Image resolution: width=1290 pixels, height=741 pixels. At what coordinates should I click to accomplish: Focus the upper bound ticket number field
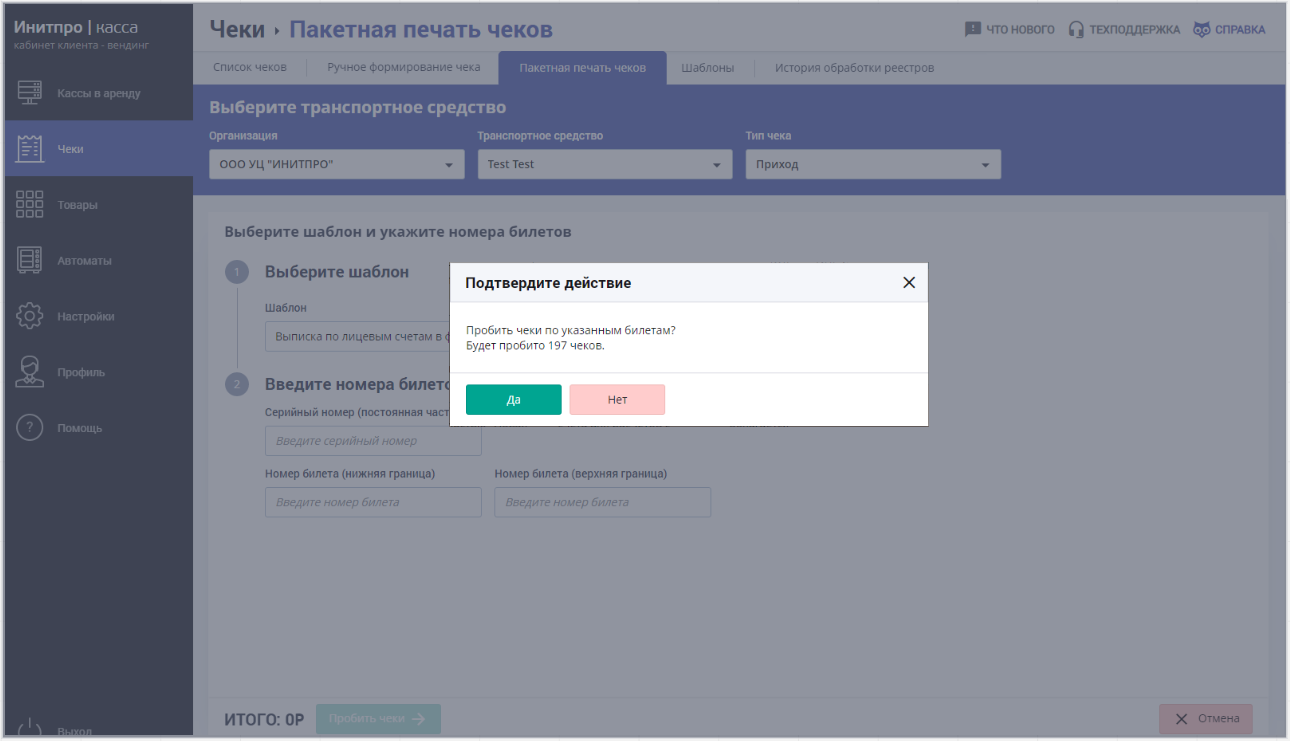603,502
